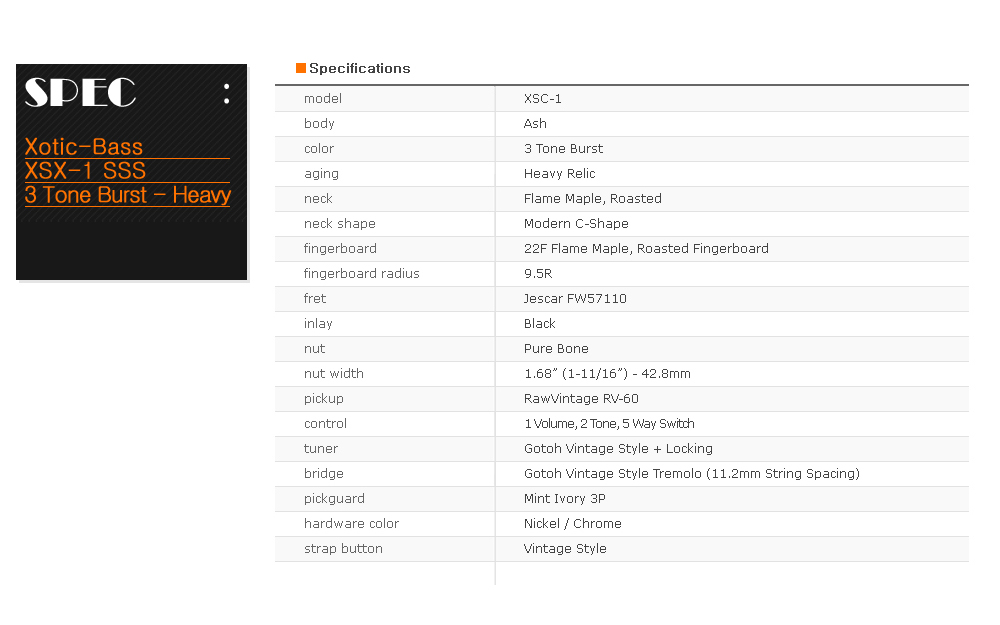Select the 'Heavy Relic' value
Image resolution: width=1000 pixels, height=625 pixels.
[559, 173]
